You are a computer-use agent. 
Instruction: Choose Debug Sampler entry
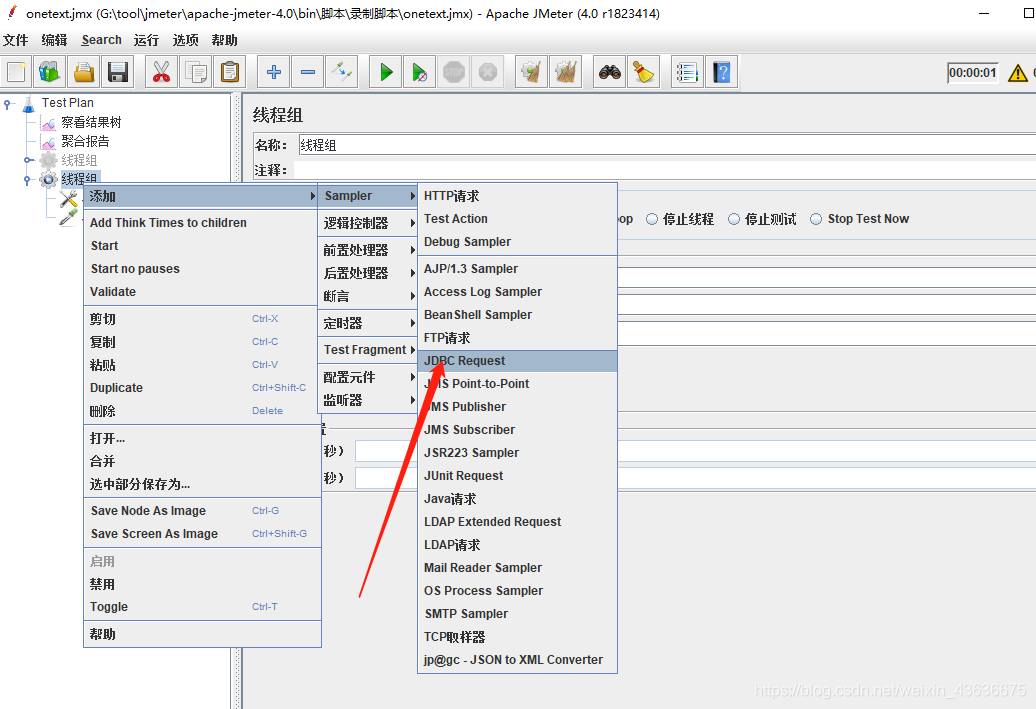[517, 242]
